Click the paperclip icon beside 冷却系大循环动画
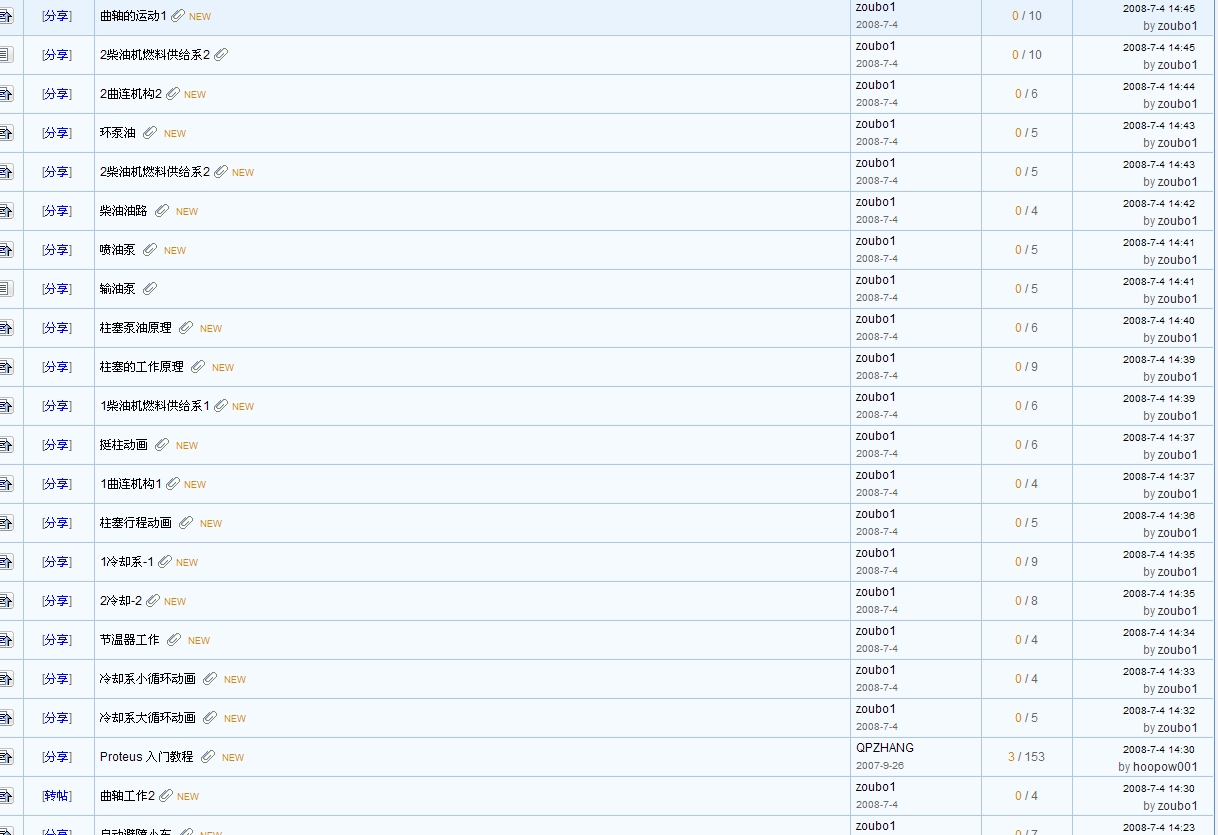The image size is (1218, 835). [210, 718]
